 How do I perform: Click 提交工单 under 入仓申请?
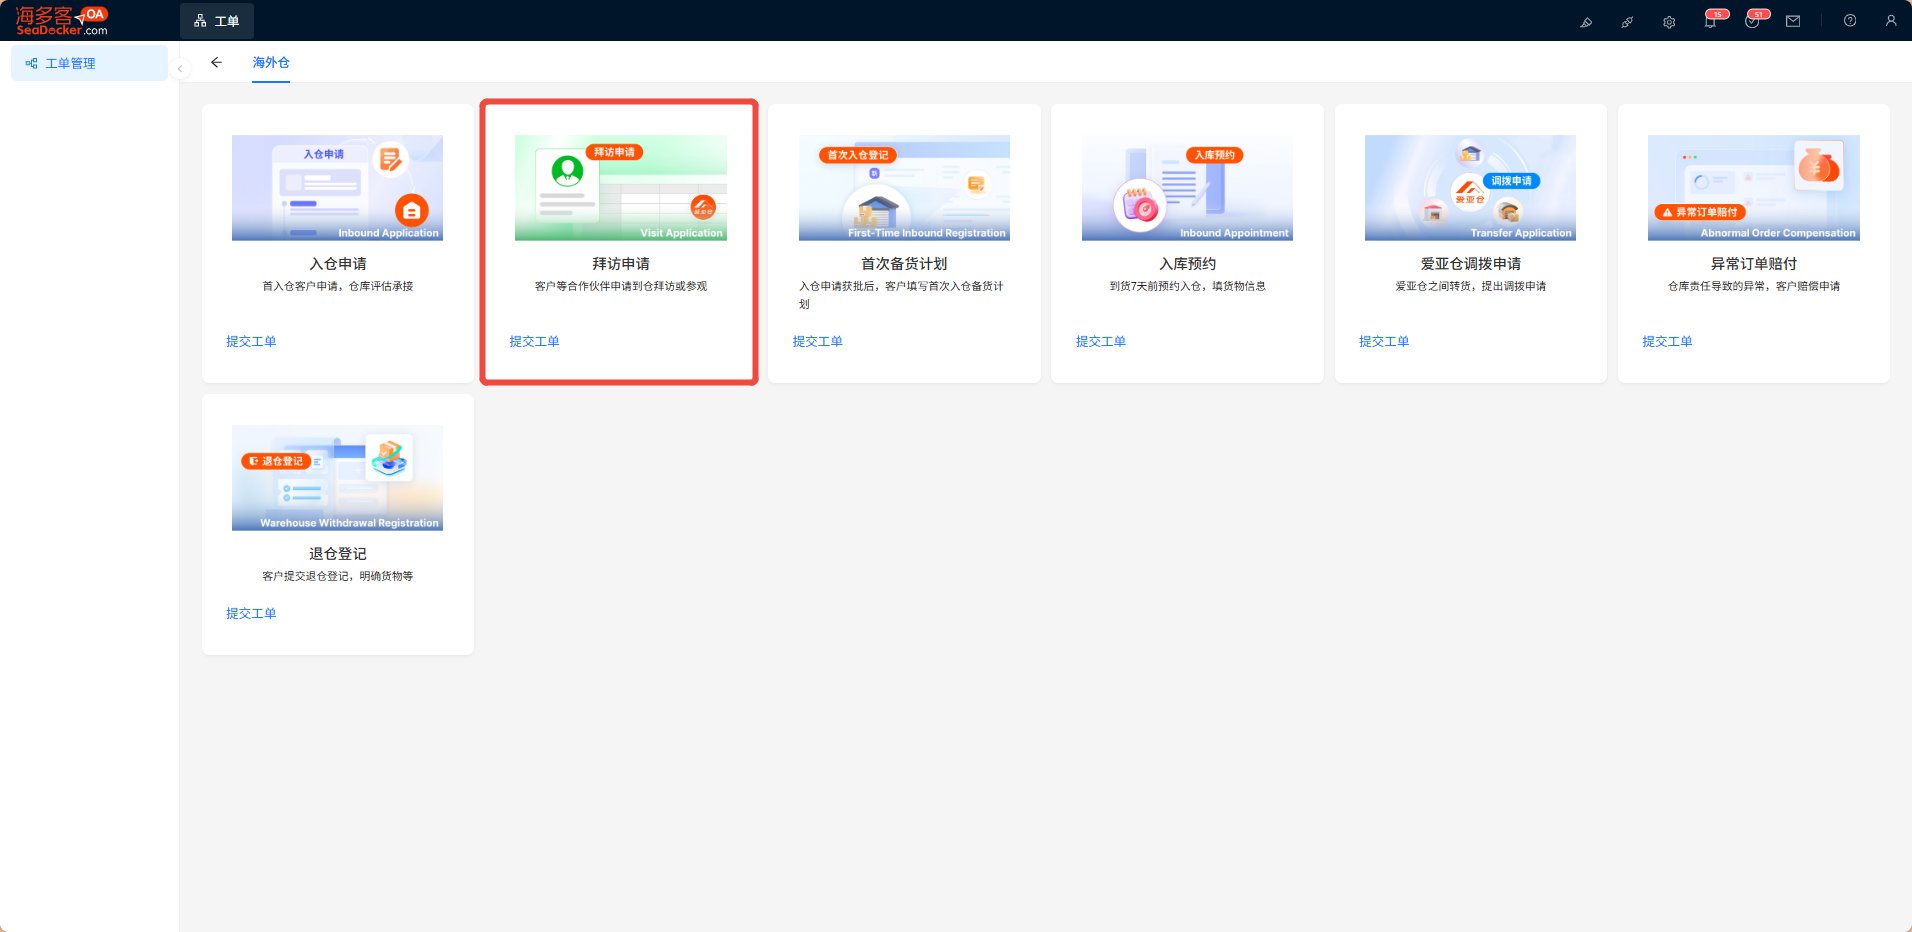click(251, 341)
